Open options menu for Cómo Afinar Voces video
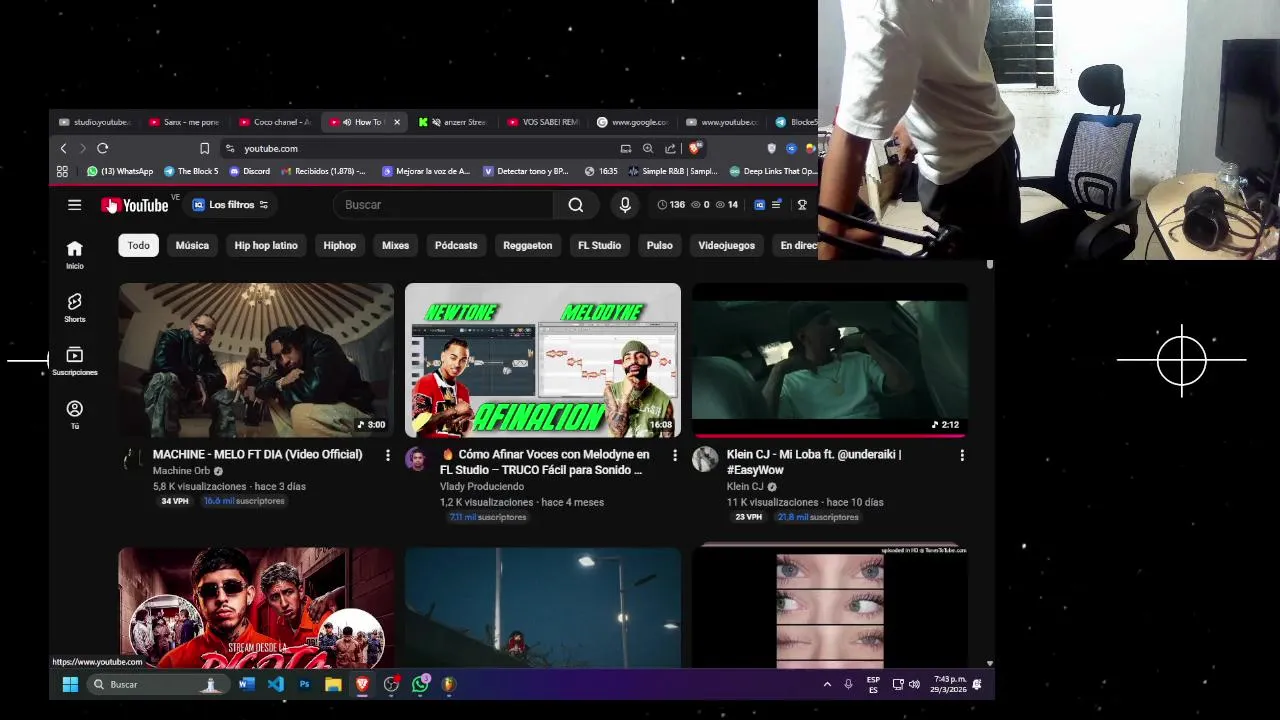This screenshot has width=1280, height=720. click(x=675, y=455)
